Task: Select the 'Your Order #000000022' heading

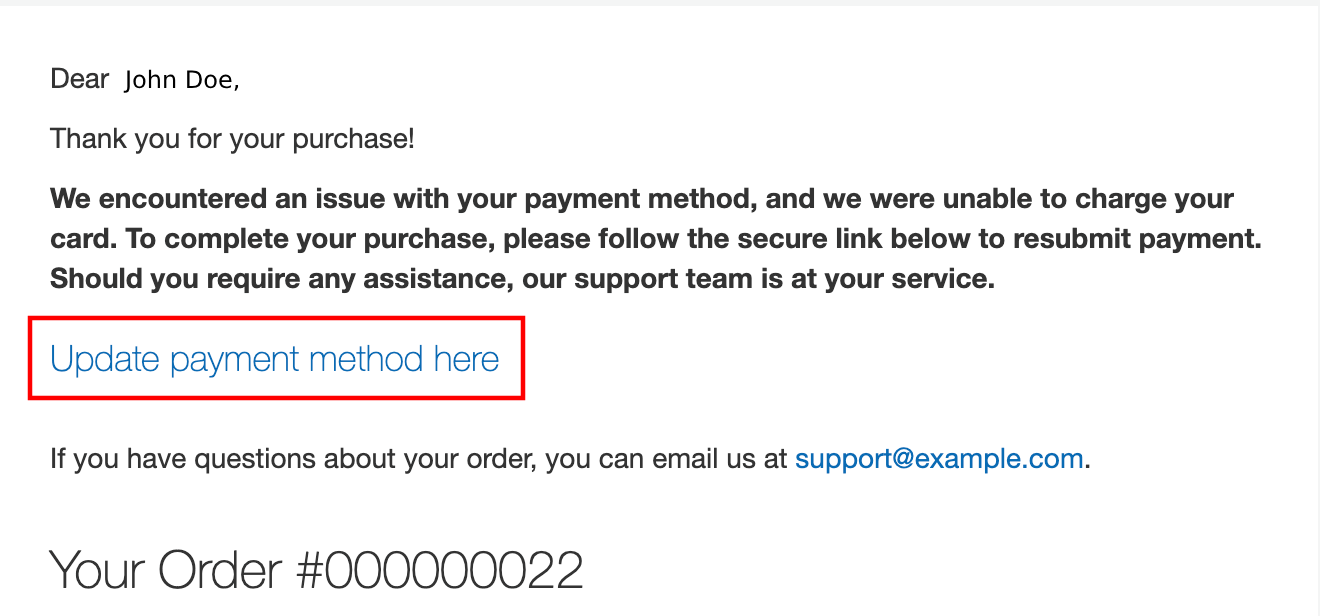Action: 316,570
